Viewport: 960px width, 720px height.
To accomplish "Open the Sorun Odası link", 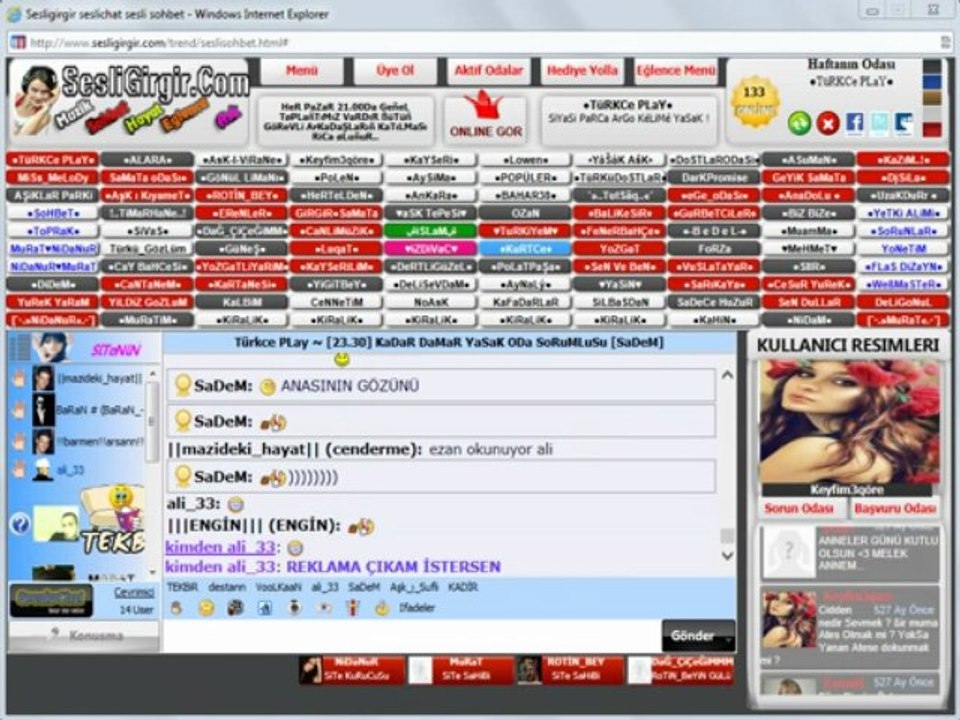I will pos(799,508).
